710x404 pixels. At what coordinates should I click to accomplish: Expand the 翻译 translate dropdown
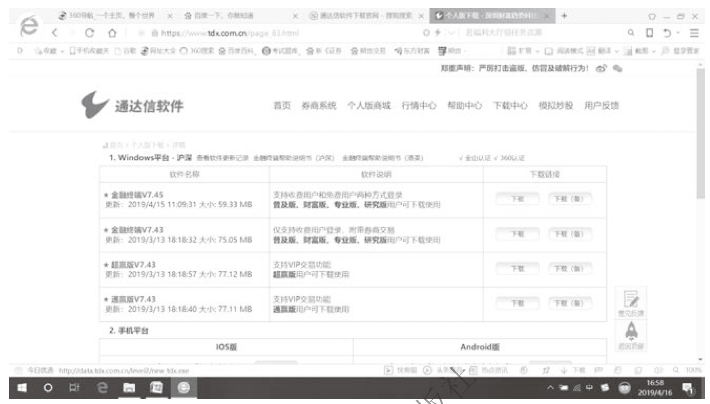tap(616, 51)
